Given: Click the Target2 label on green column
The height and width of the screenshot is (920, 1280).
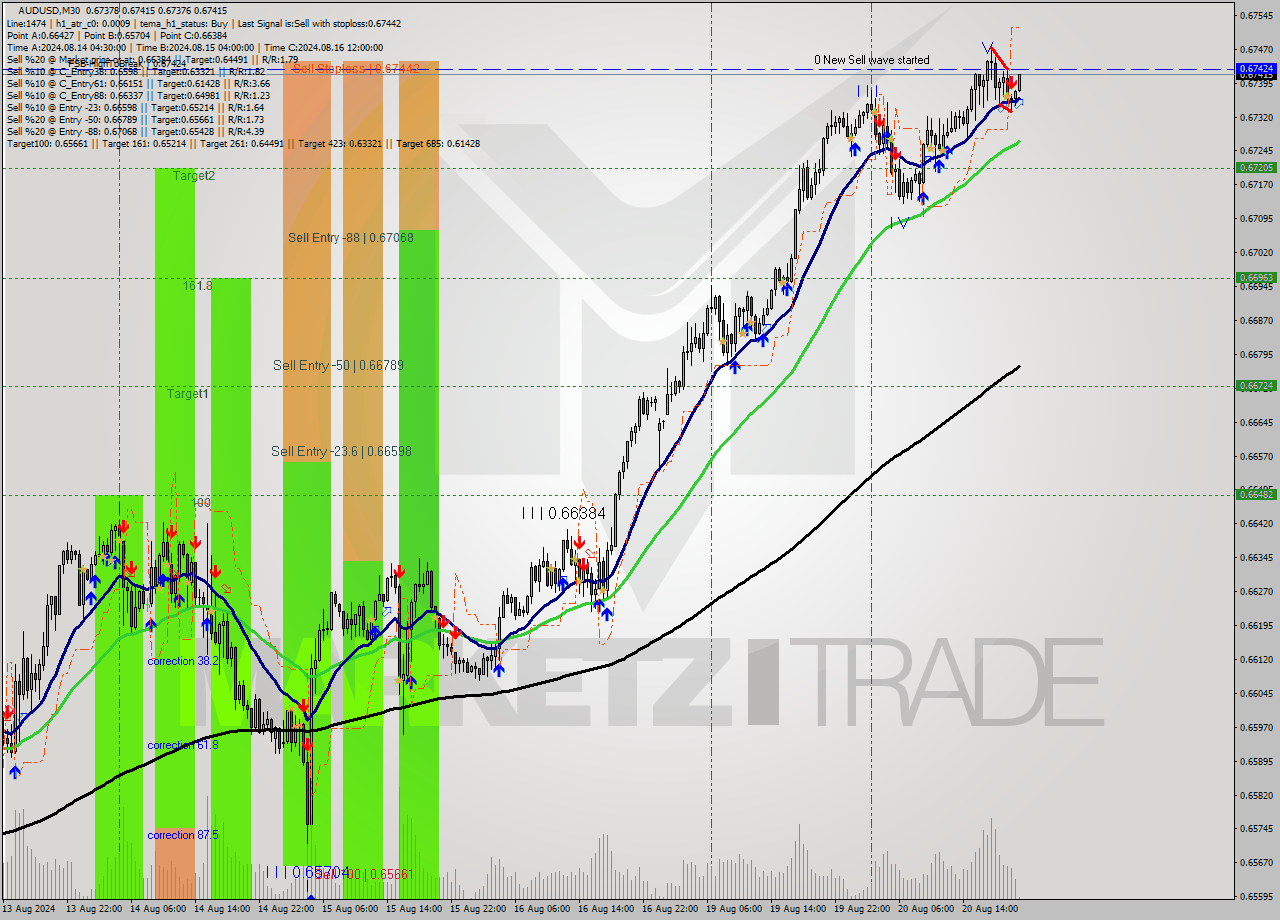Looking at the screenshot, I should pyautogui.click(x=193, y=176).
